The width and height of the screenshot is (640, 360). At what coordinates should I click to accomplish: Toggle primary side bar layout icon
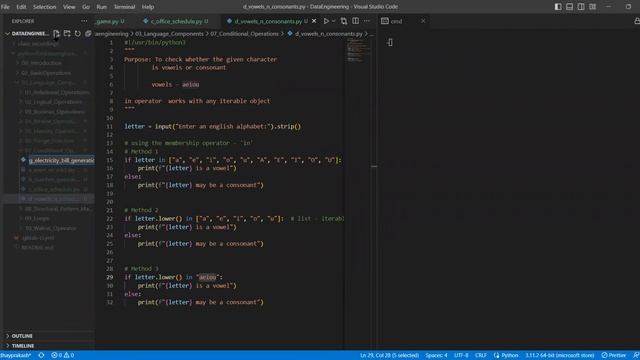(x=558, y=7)
